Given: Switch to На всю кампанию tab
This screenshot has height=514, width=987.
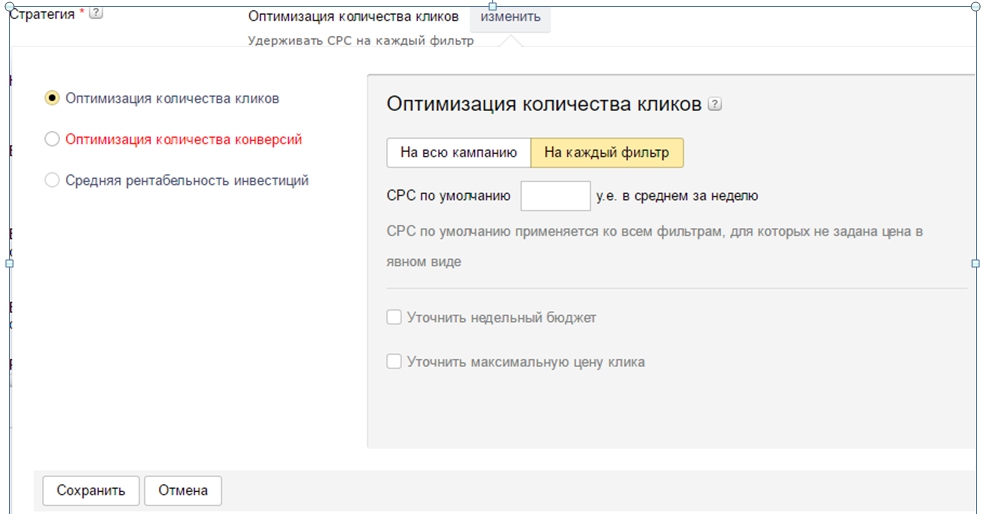Looking at the screenshot, I should click(x=458, y=153).
